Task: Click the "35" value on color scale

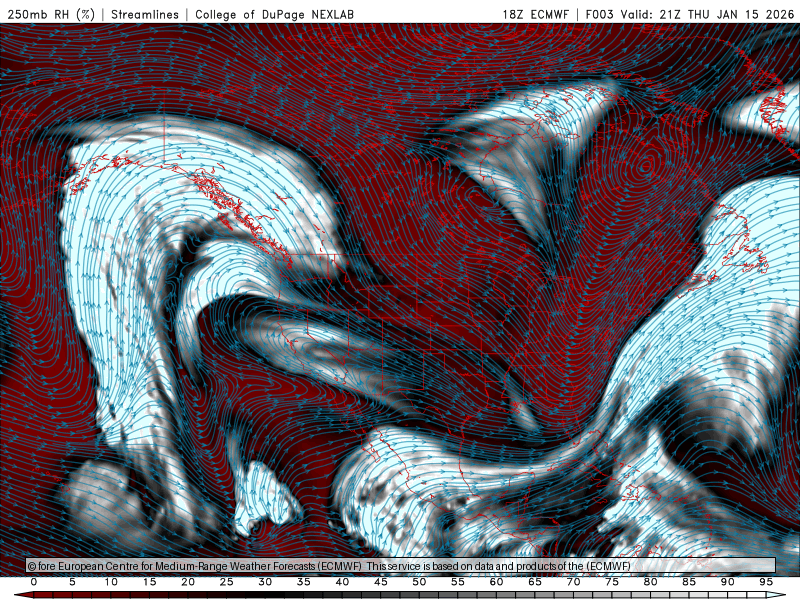Action: tap(304, 582)
